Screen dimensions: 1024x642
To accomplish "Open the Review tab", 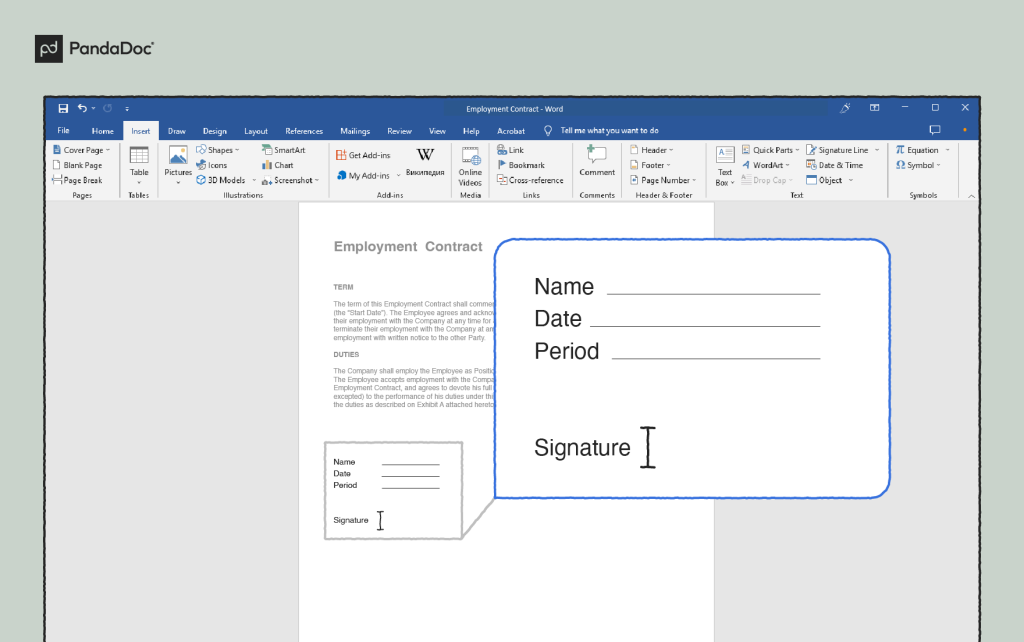I will click(x=399, y=131).
